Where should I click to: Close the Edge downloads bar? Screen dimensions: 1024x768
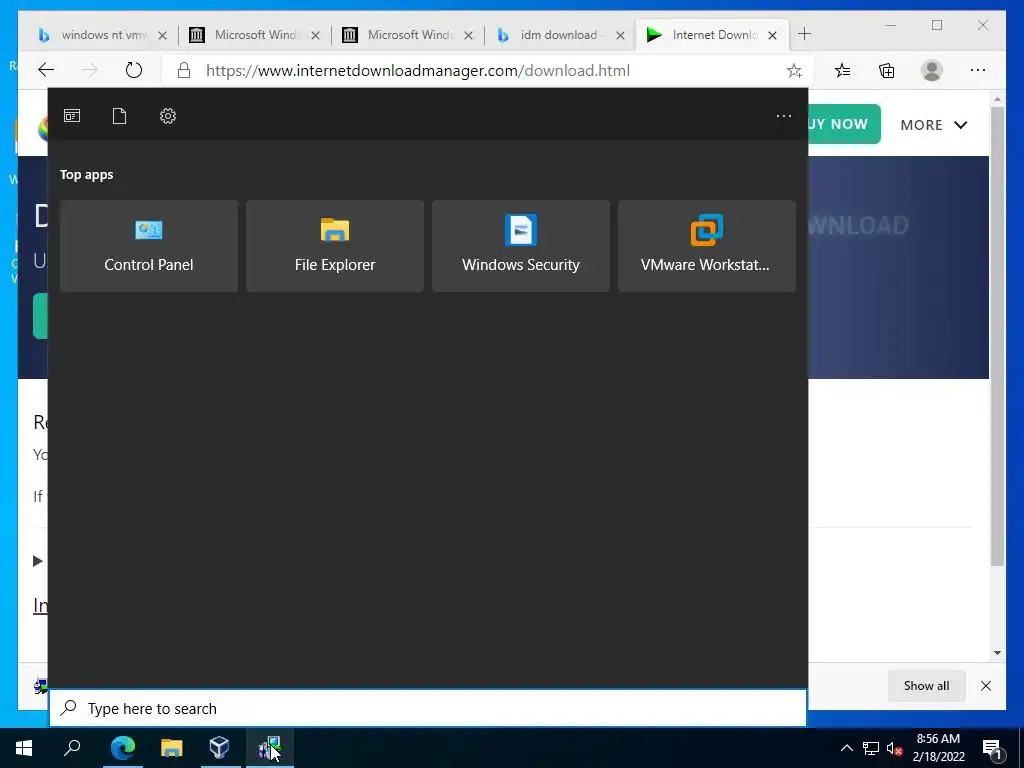coord(986,686)
